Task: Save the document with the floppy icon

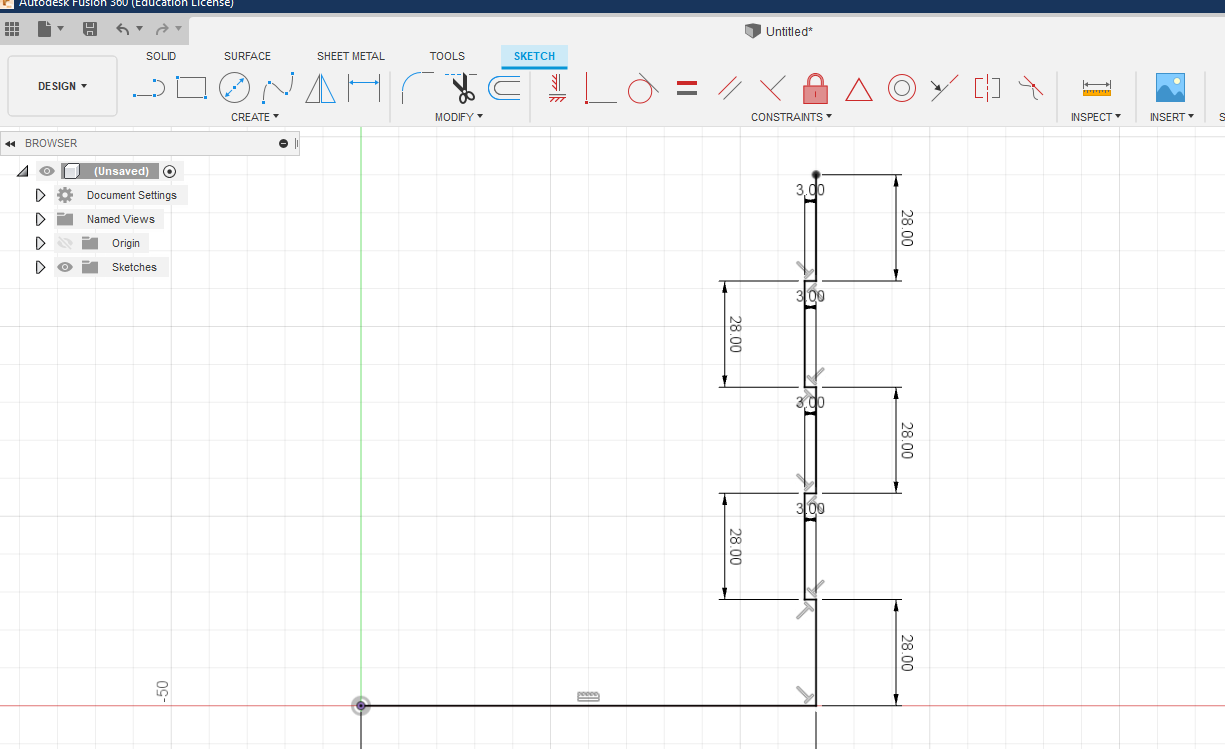Action: (x=90, y=29)
